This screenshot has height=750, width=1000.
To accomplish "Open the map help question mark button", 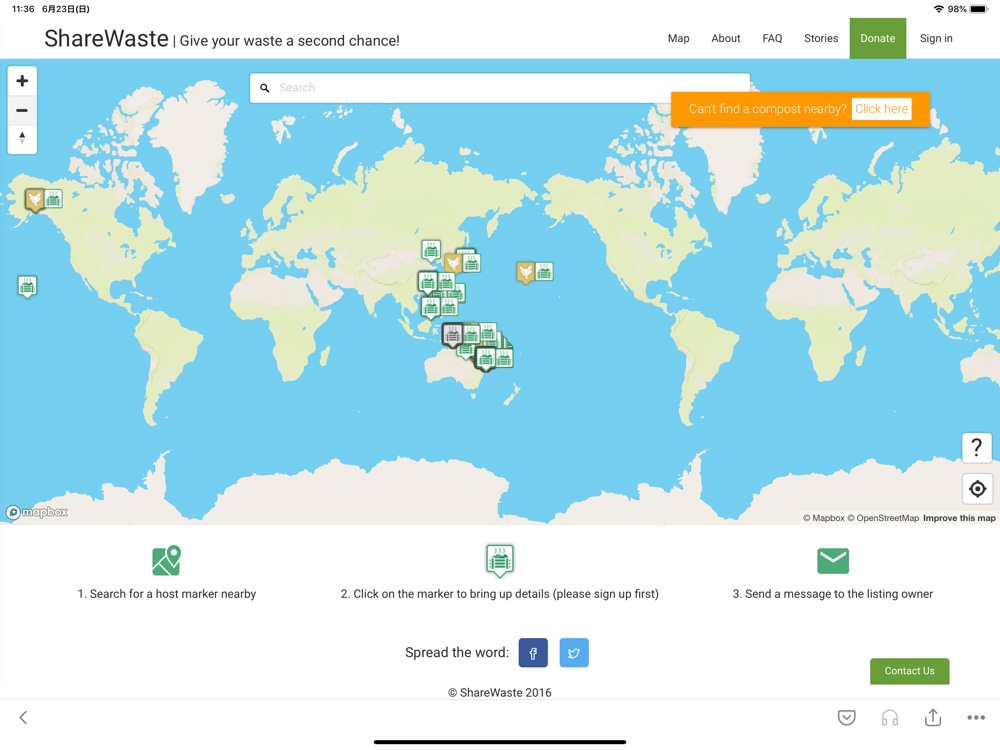I will [x=976, y=447].
